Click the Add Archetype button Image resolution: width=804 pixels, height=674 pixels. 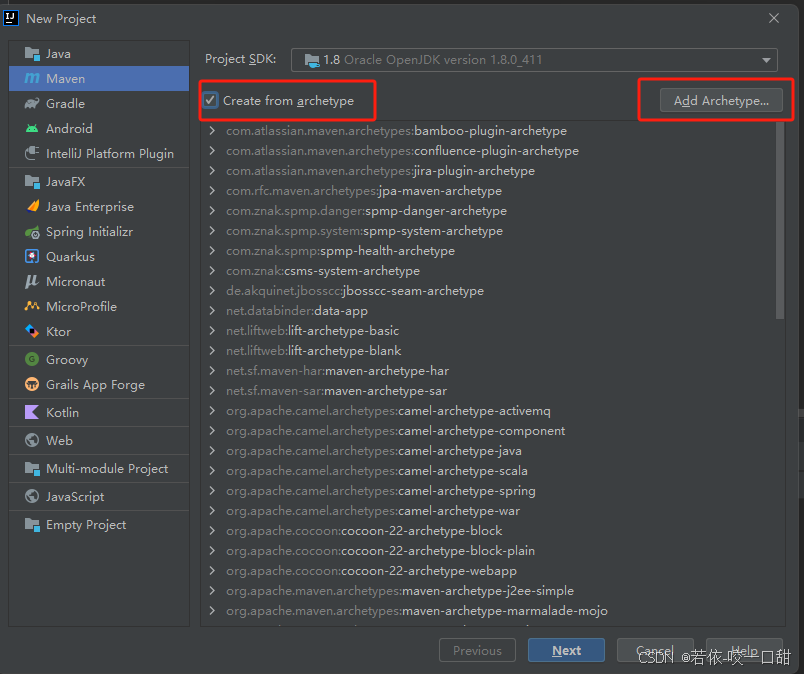click(721, 101)
